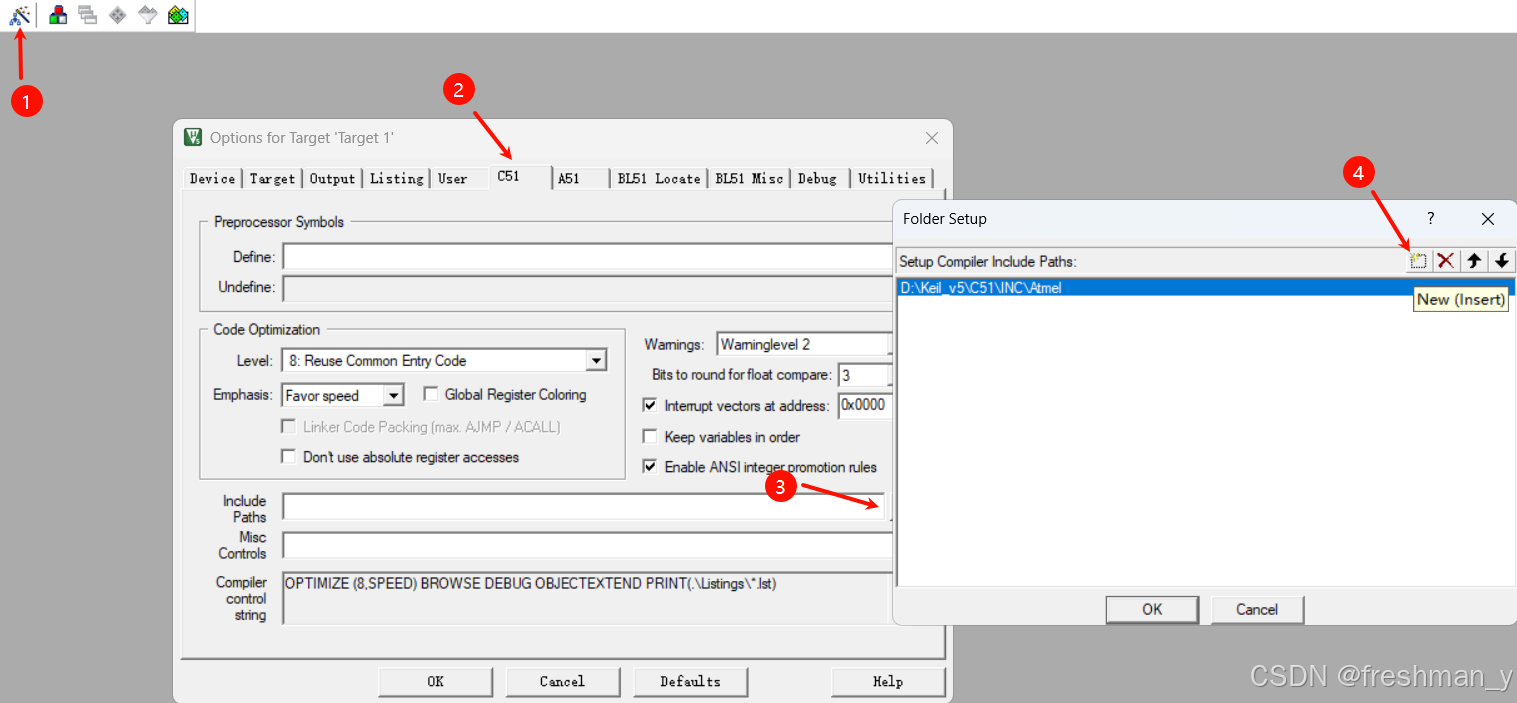Click OK in Options for Target dialog

click(435, 681)
